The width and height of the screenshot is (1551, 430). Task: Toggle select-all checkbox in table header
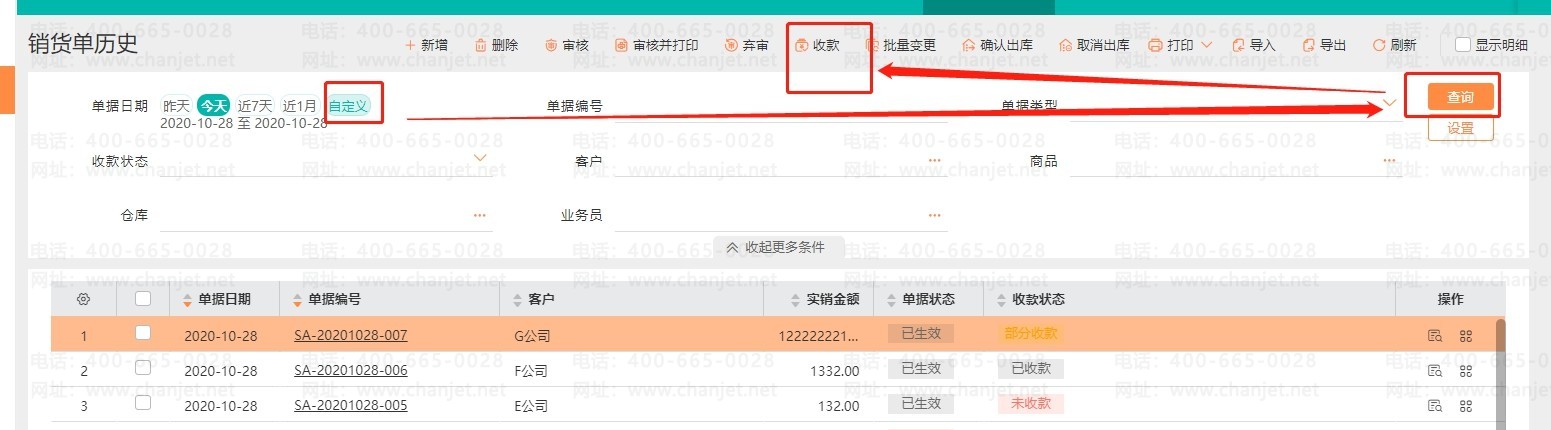click(143, 298)
